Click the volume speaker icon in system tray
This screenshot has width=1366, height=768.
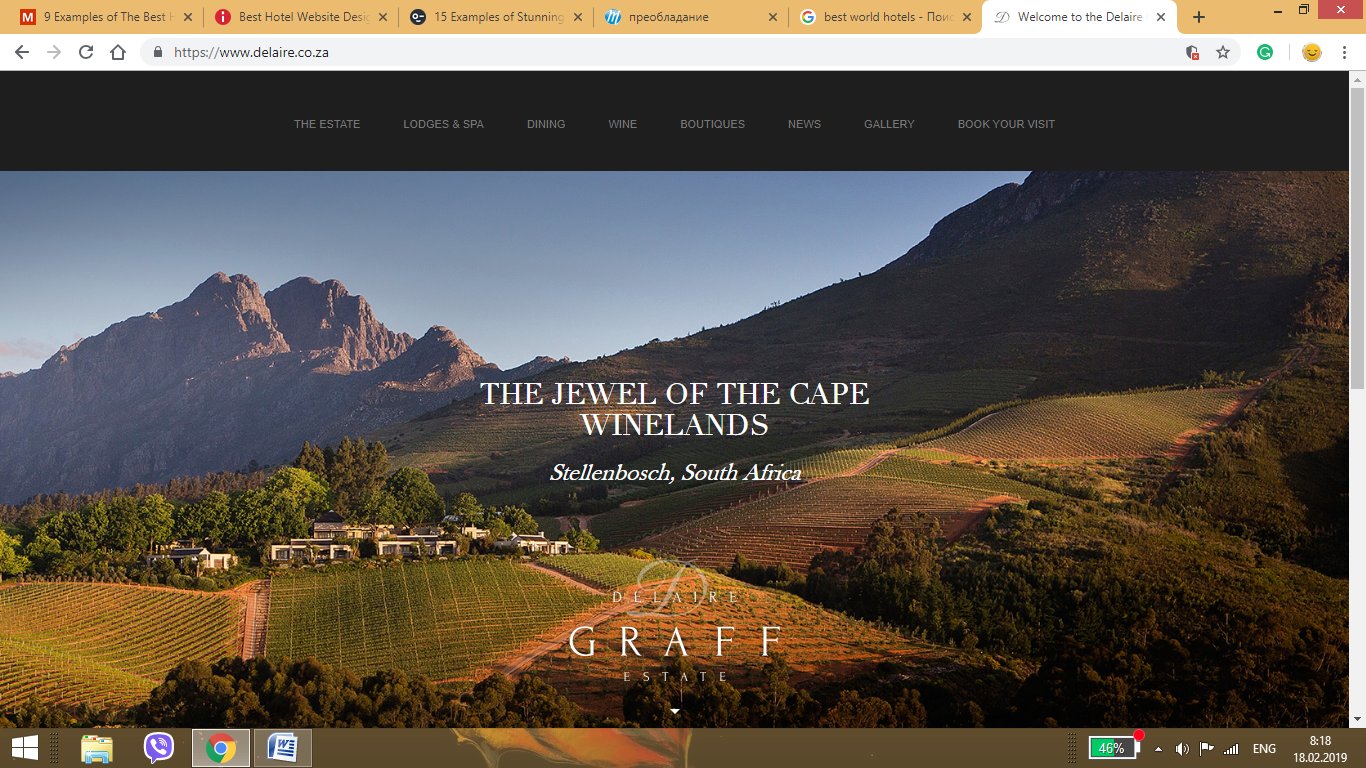(1182, 749)
